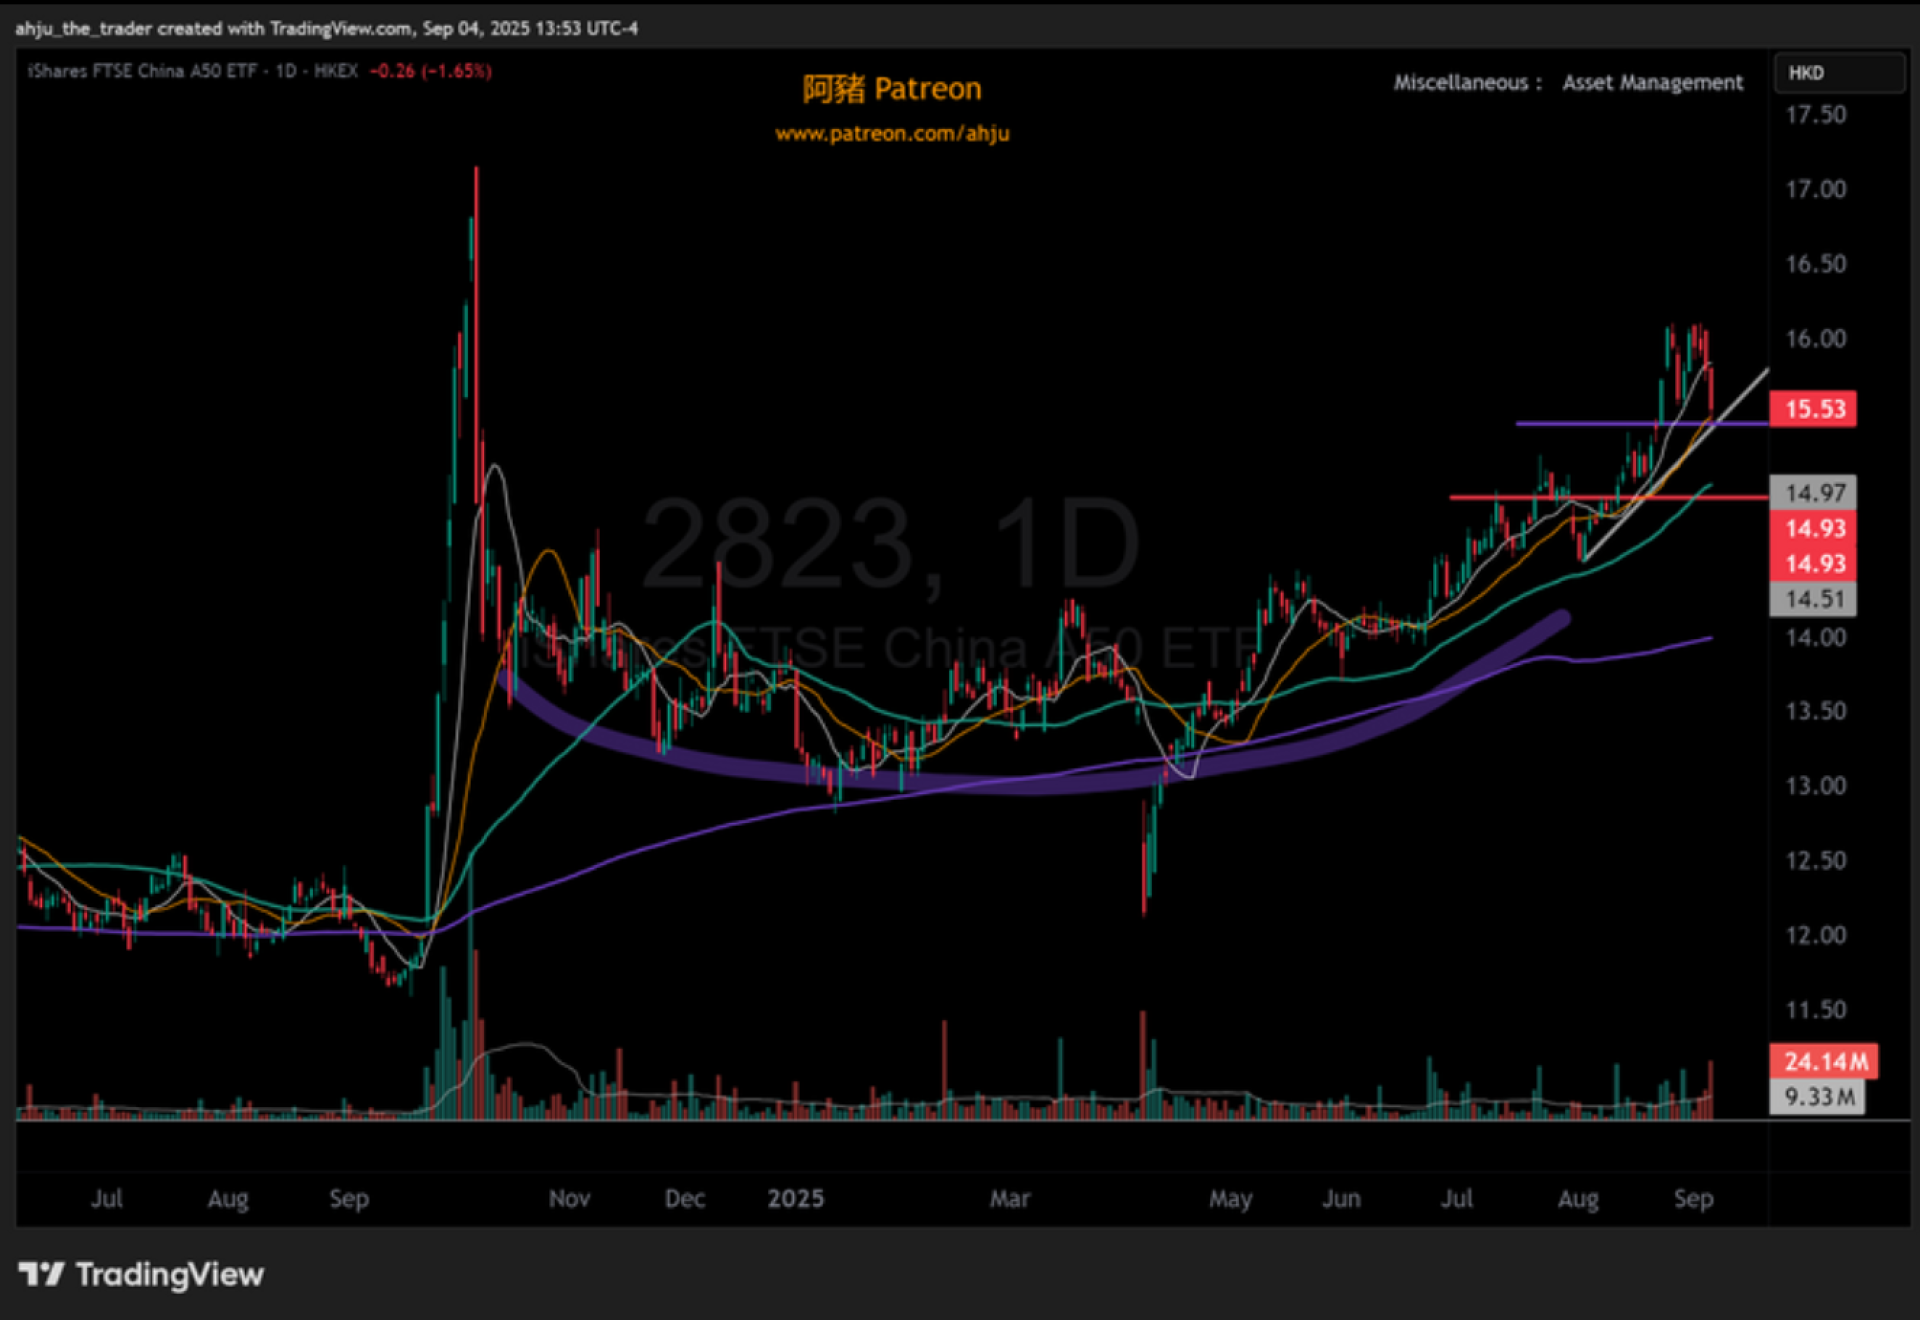Click the Mar label on the time axis
Viewport: 1920px width, 1320px height.
point(1009,1198)
